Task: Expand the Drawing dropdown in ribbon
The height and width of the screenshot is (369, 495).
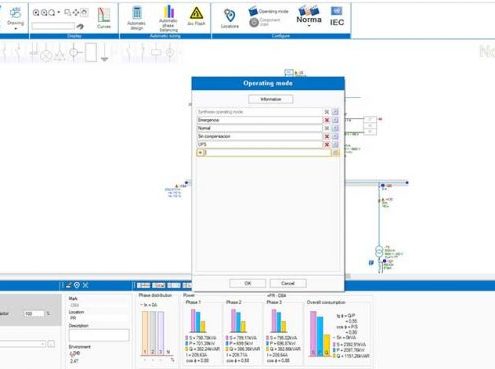Action: 15,29
